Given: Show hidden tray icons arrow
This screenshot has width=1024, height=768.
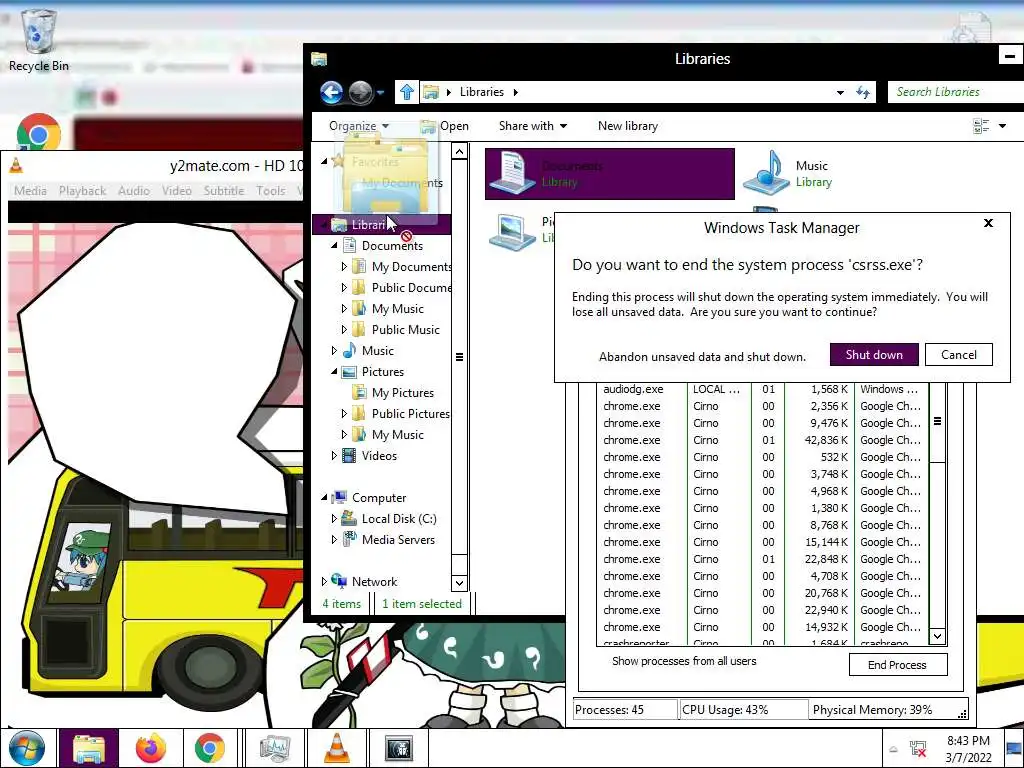Looking at the screenshot, I should click(x=893, y=749).
